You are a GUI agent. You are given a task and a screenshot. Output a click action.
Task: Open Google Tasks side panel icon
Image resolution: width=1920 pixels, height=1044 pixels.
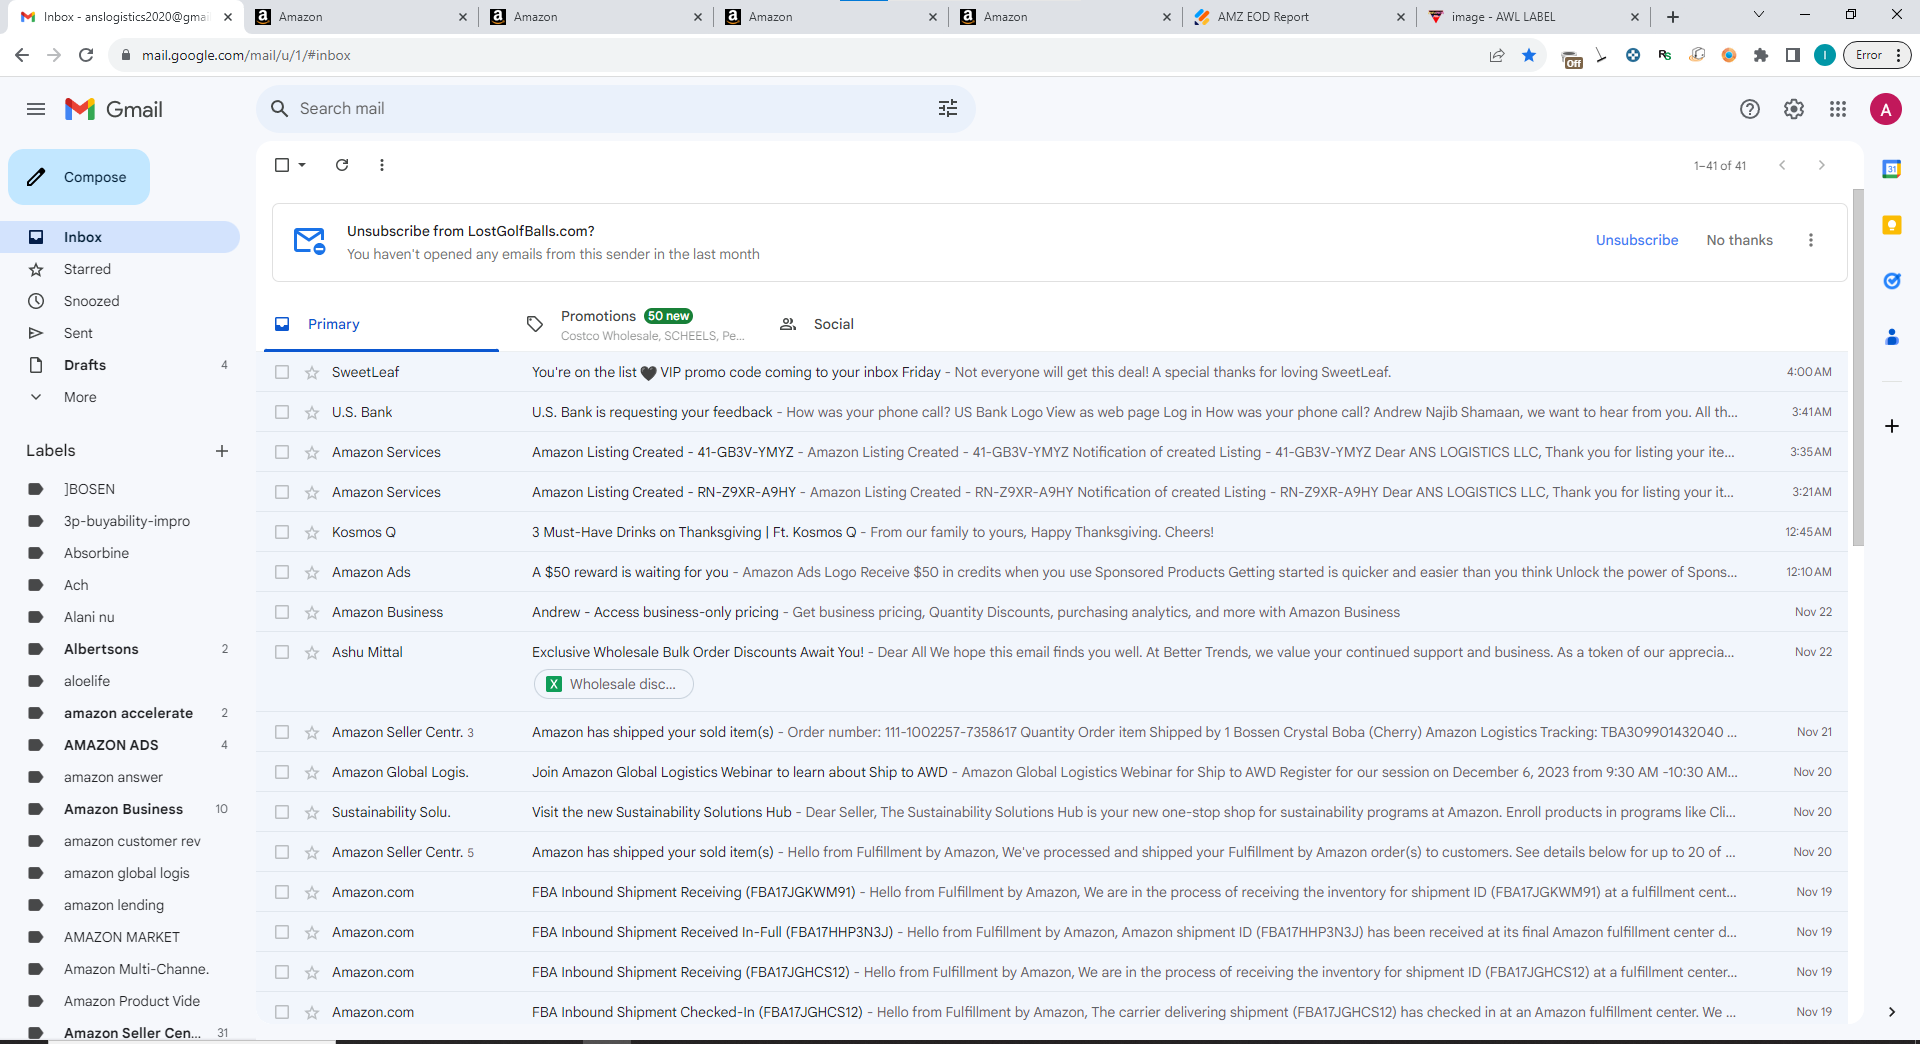[x=1892, y=281]
